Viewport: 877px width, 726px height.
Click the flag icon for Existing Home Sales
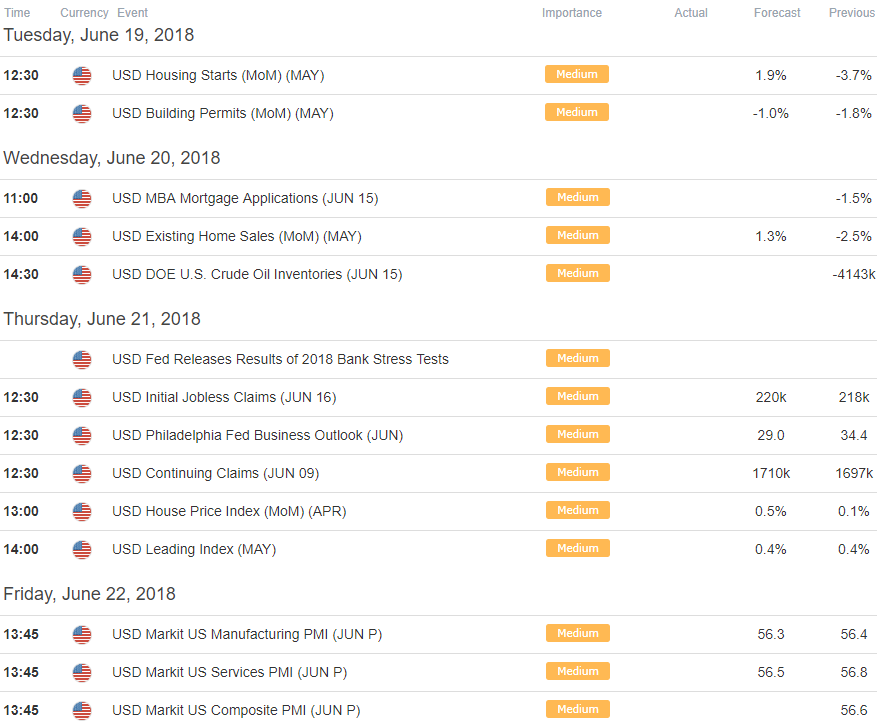click(x=82, y=237)
